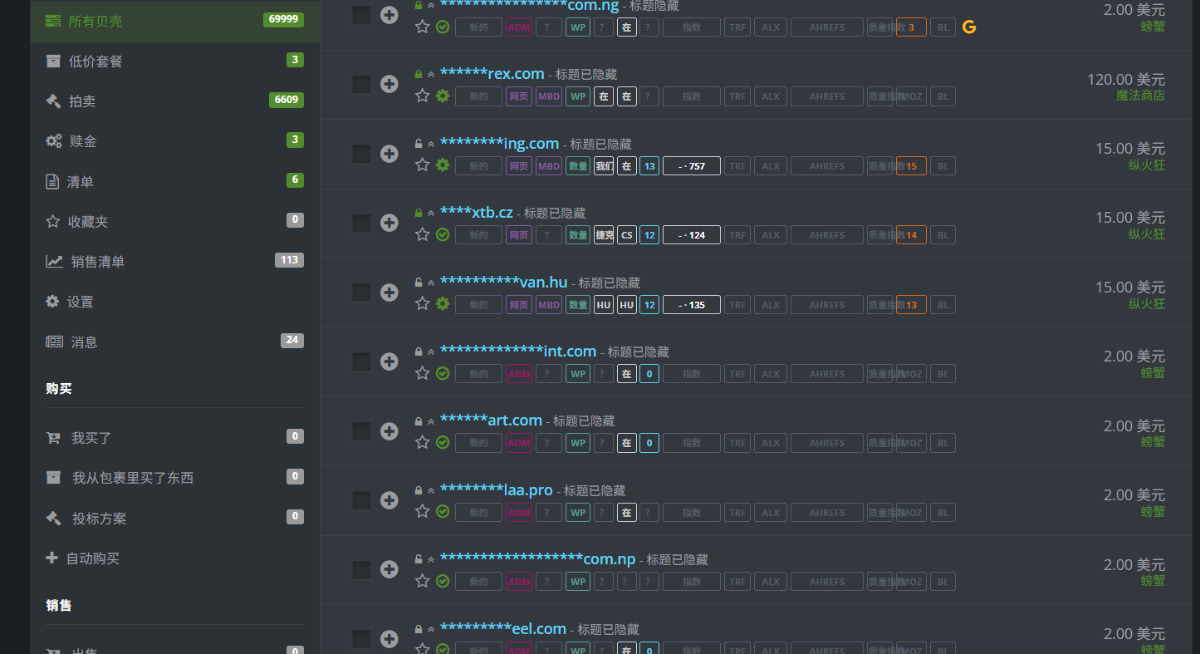Tick the checkbox for rex.com listing
The width and height of the screenshot is (1200, 654).
tap(361, 85)
